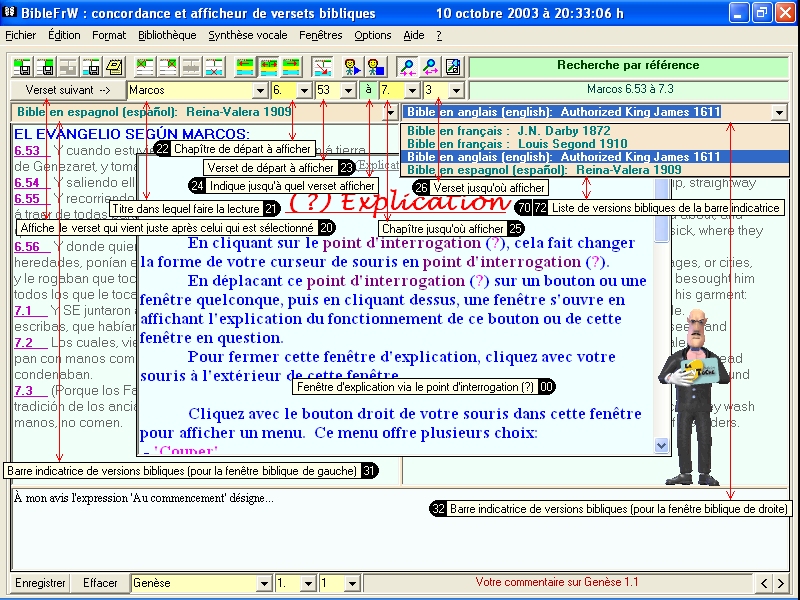
Task: Open the 'Synthèse vocale' menu
Action: (248, 35)
